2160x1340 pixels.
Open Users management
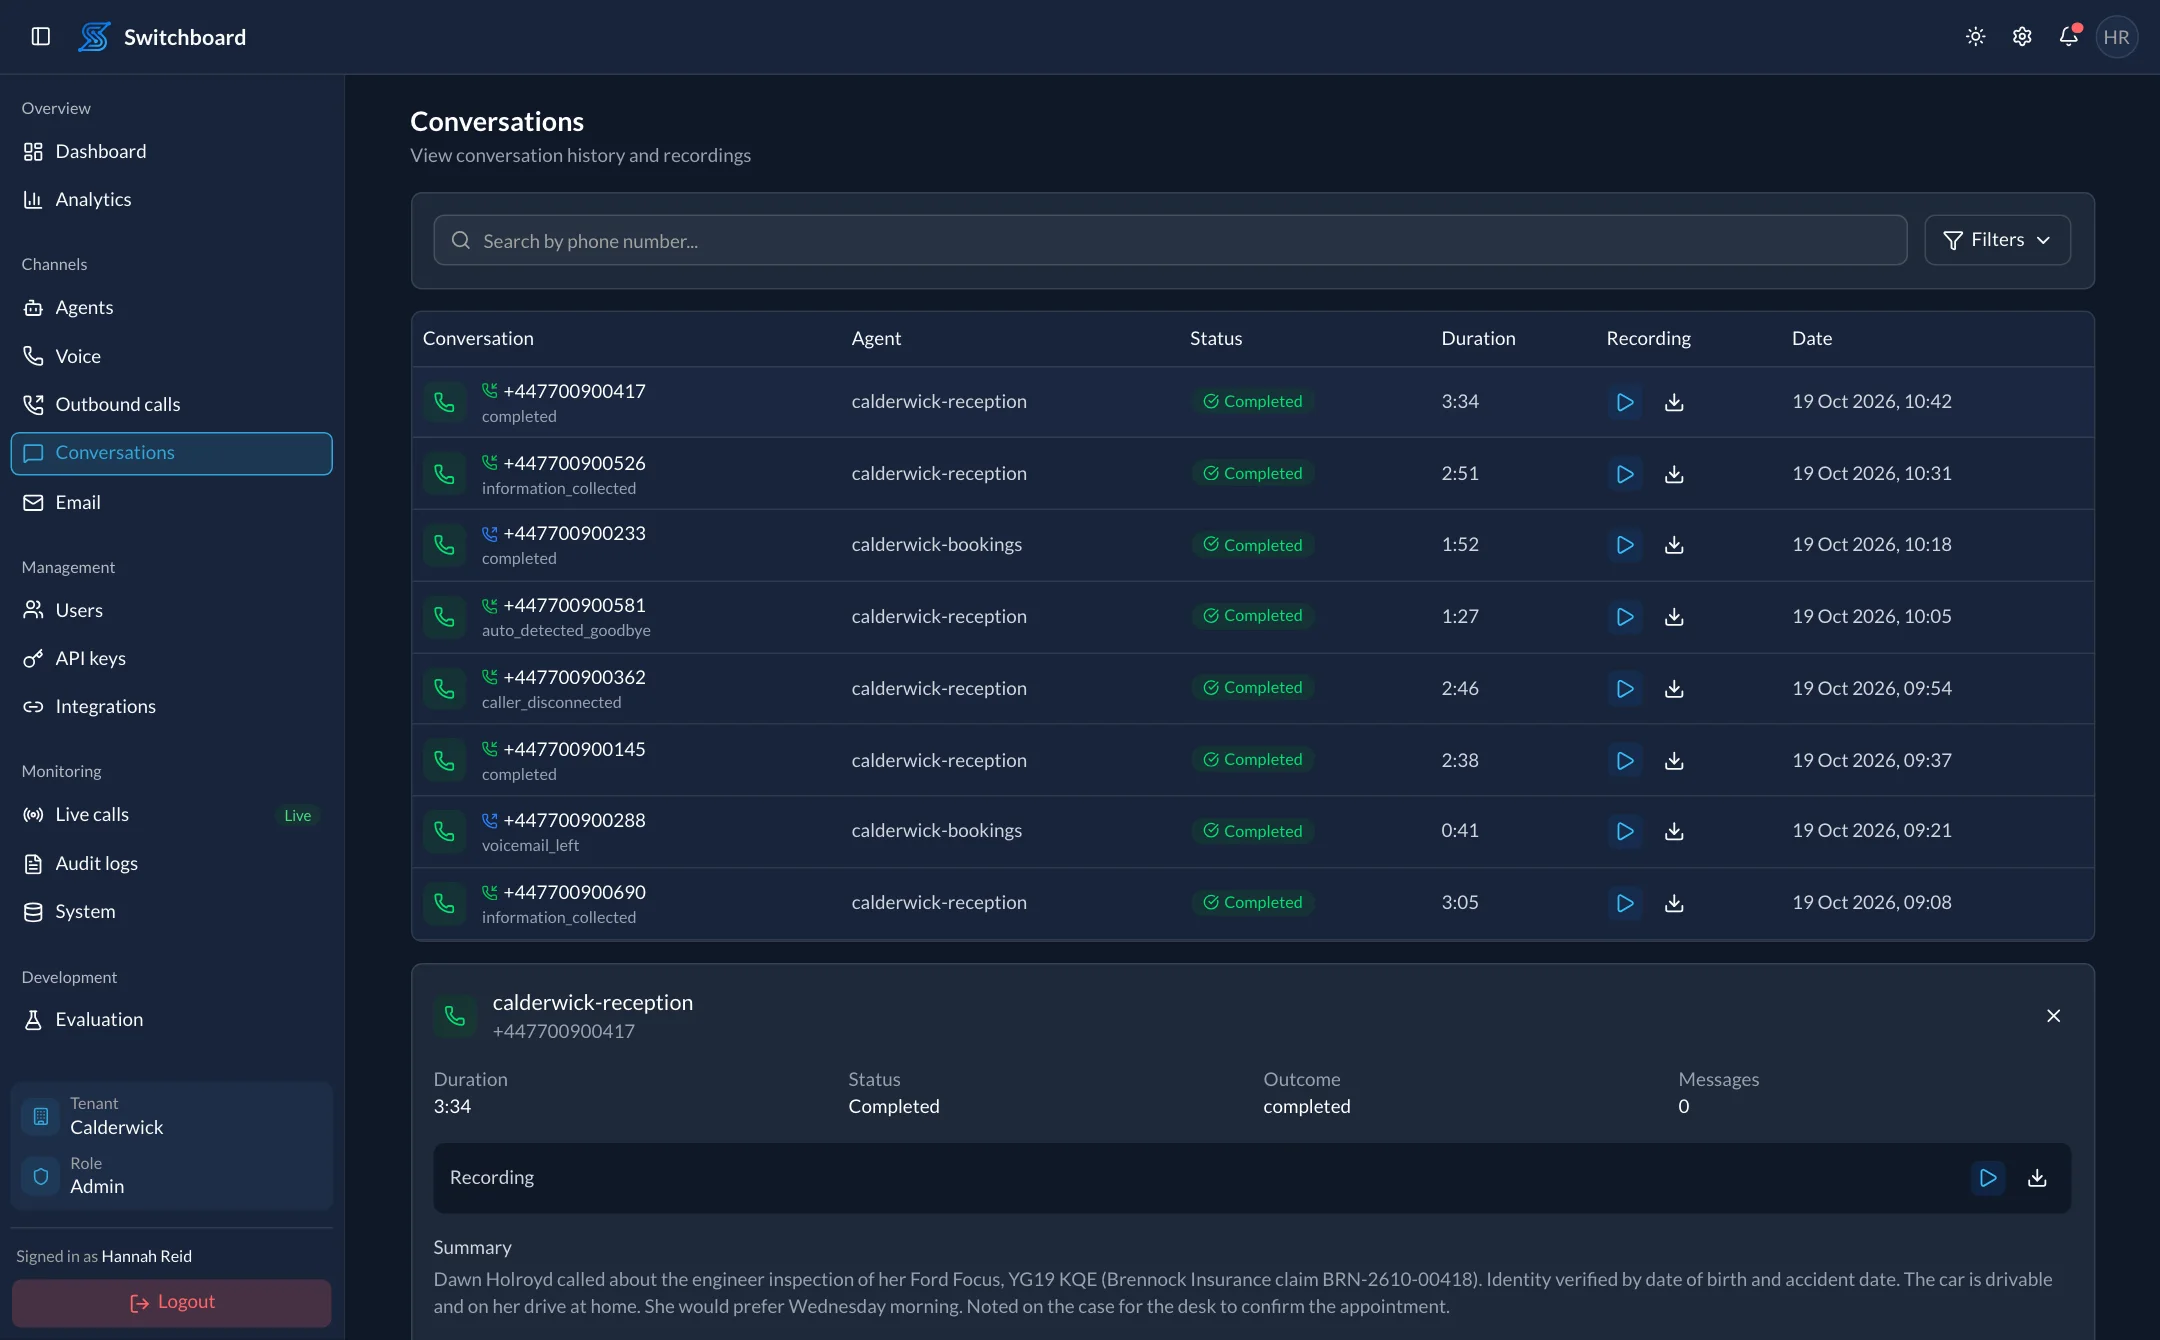point(171,611)
